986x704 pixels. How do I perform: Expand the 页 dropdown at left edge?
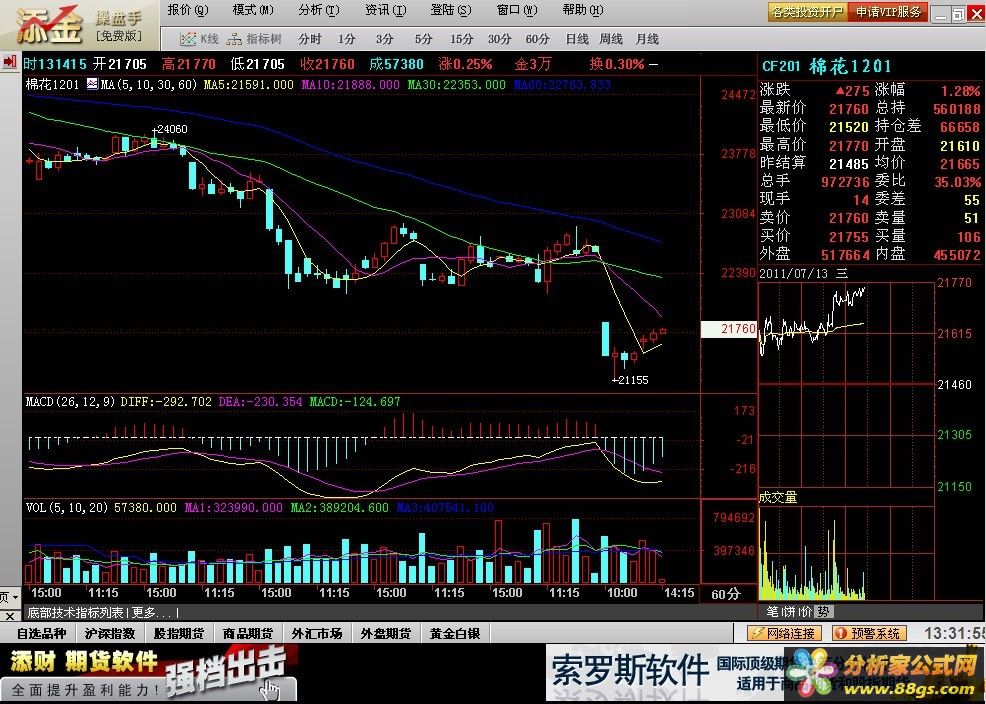(10, 596)
